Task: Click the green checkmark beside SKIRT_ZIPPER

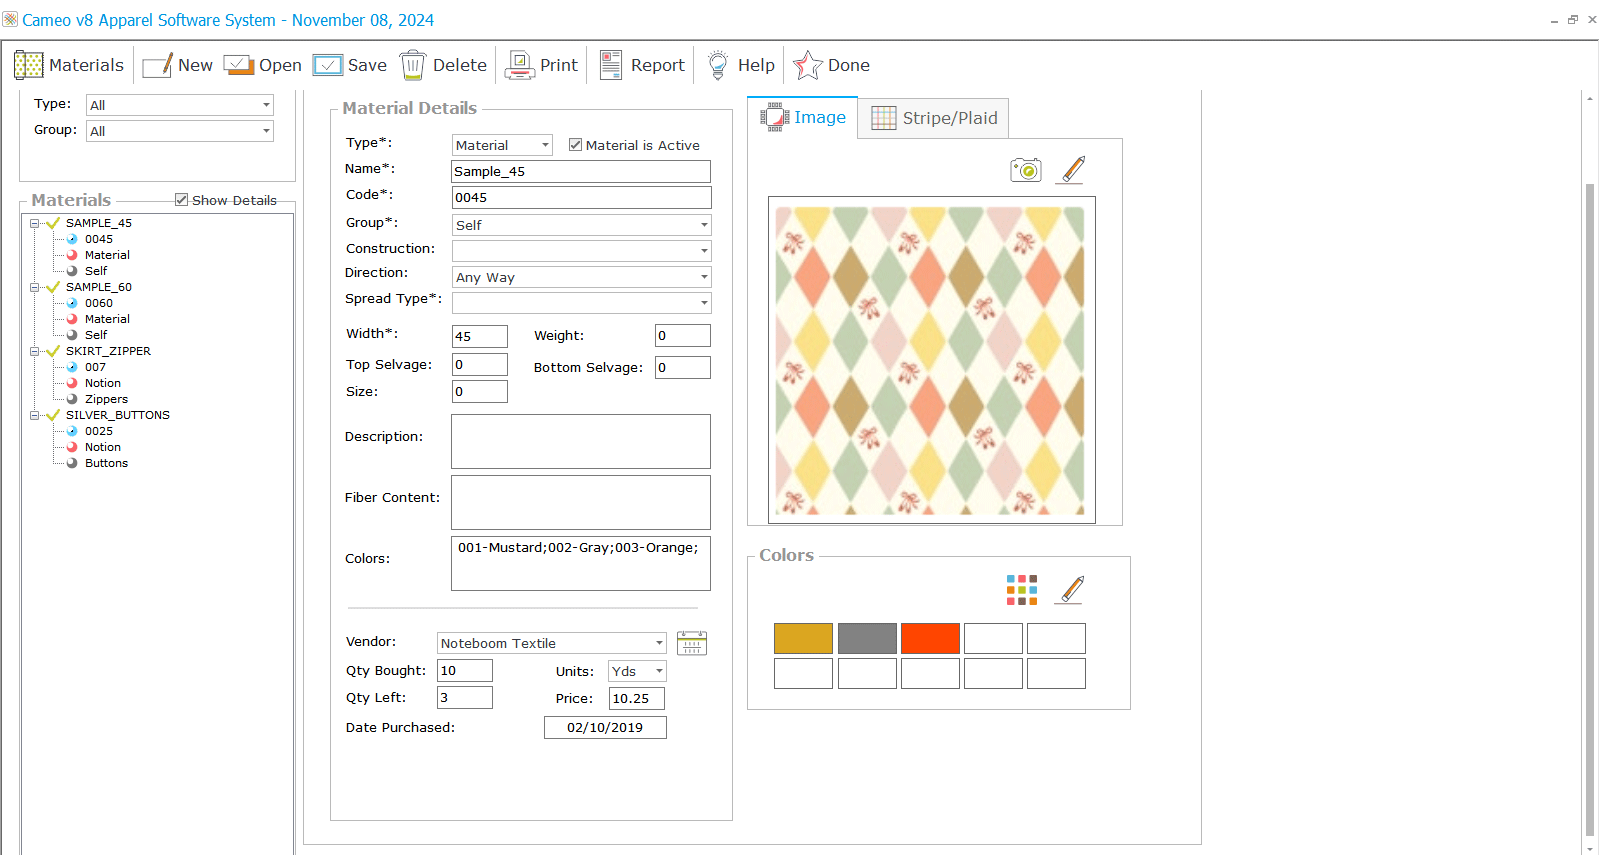Action: pos(54,351)
